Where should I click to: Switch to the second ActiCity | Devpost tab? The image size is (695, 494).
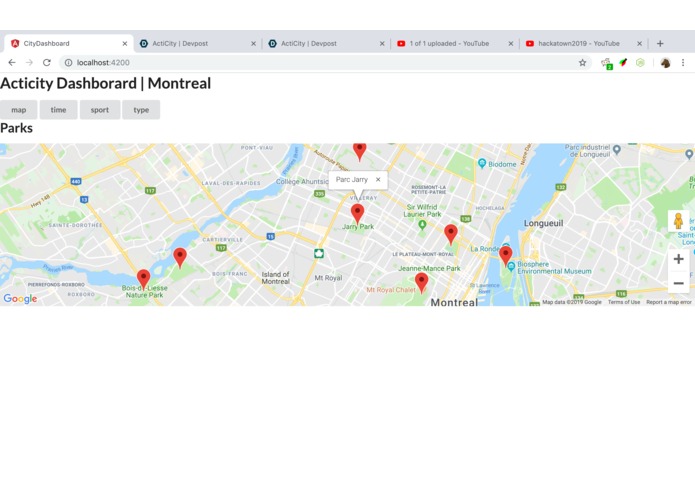(x=324, y=43)
